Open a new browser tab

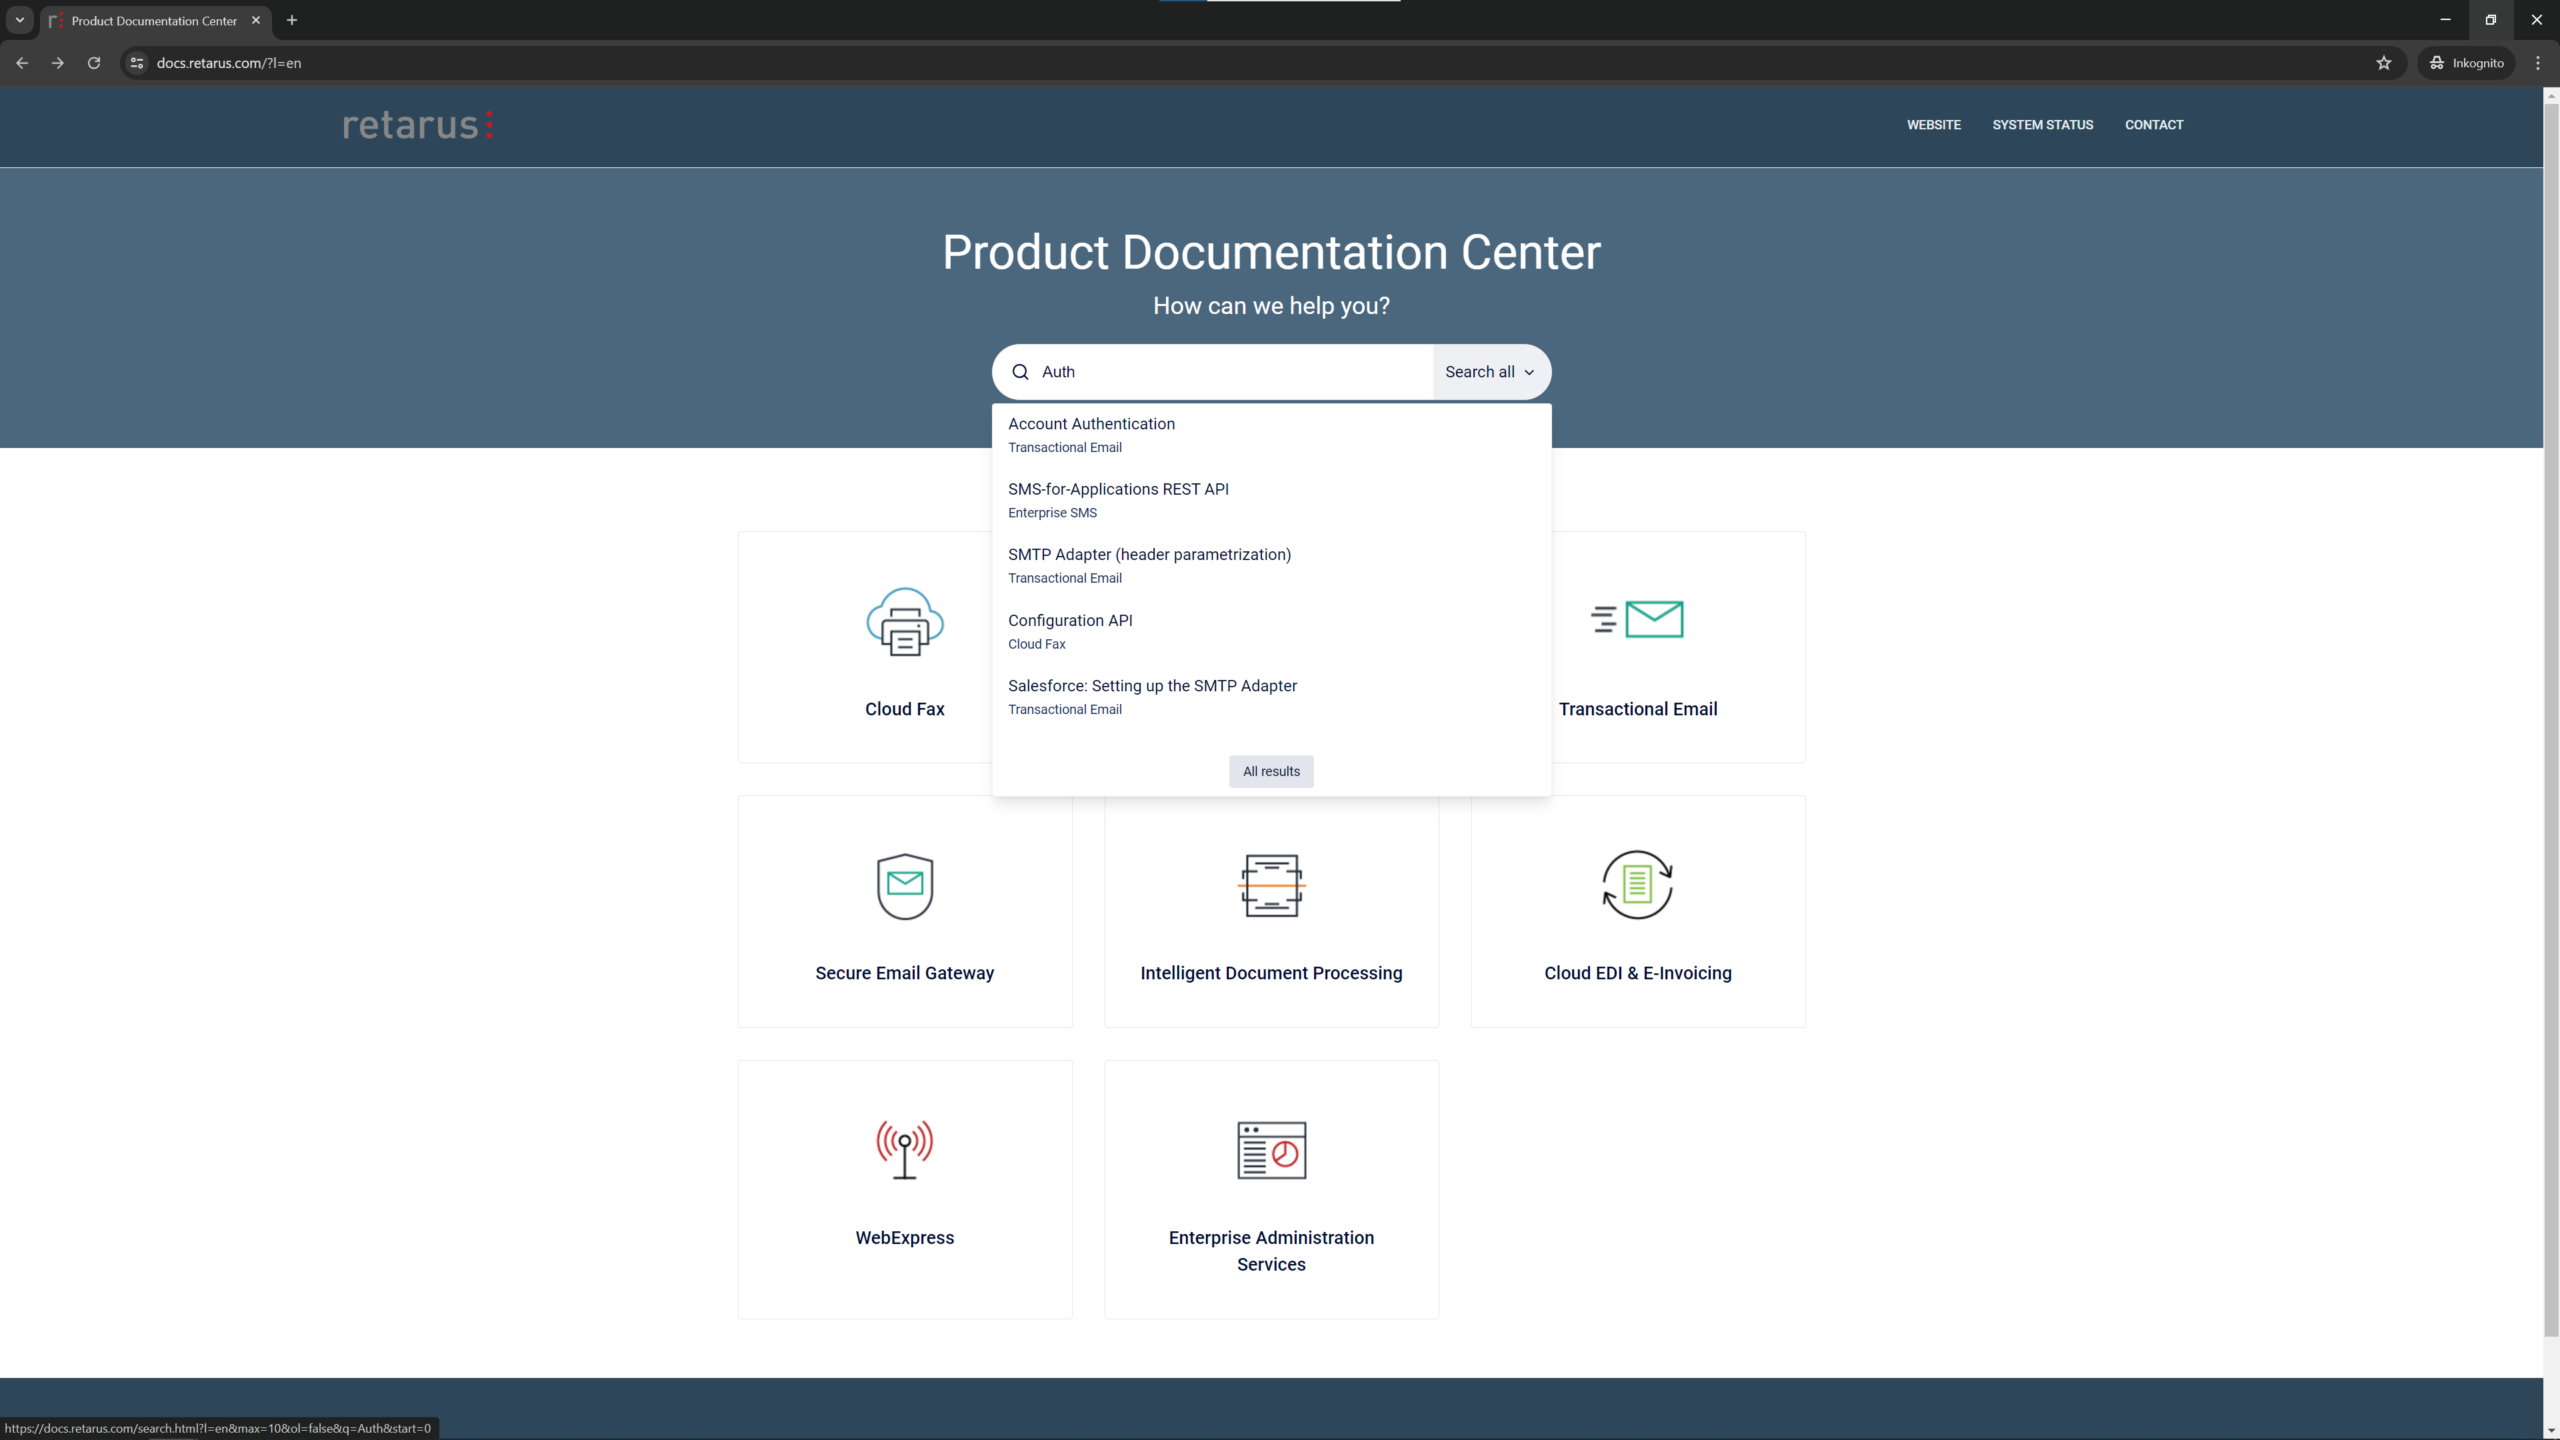click(x=292, y=20)
